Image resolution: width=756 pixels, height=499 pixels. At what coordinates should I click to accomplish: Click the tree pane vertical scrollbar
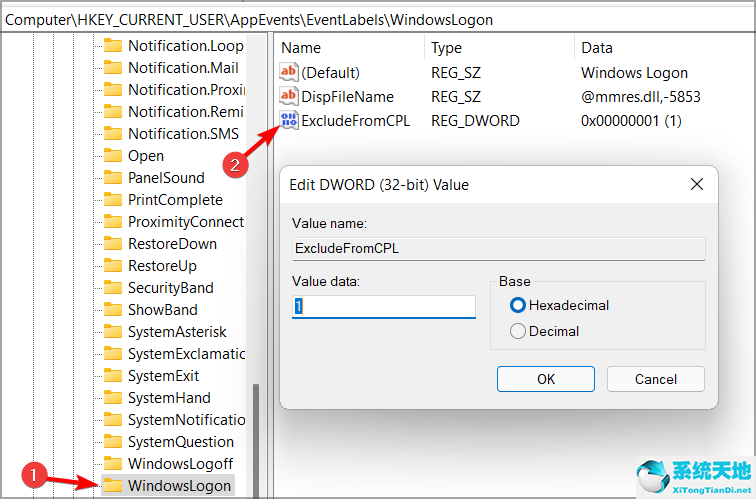257,440
